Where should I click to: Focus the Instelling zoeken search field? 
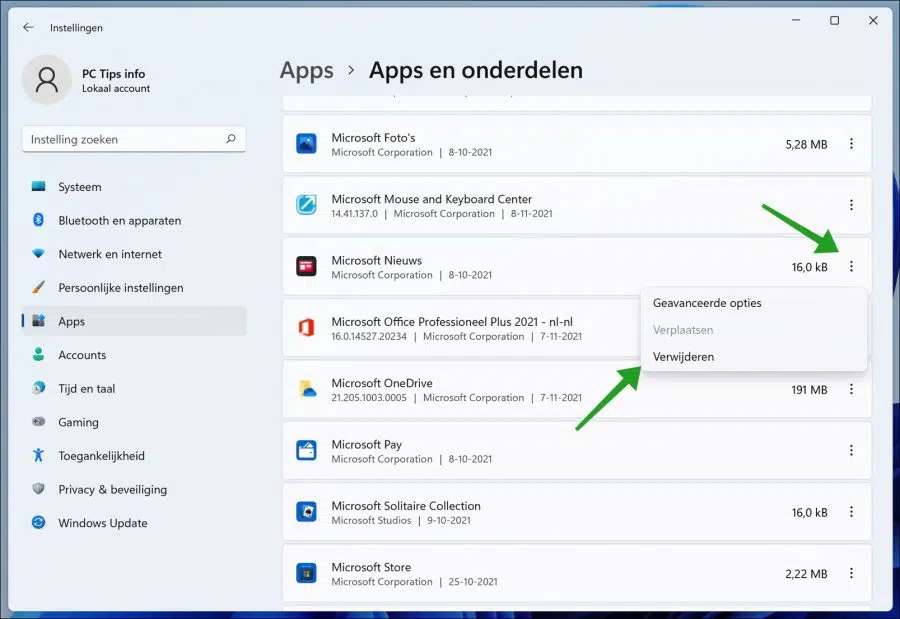[134, 139]
